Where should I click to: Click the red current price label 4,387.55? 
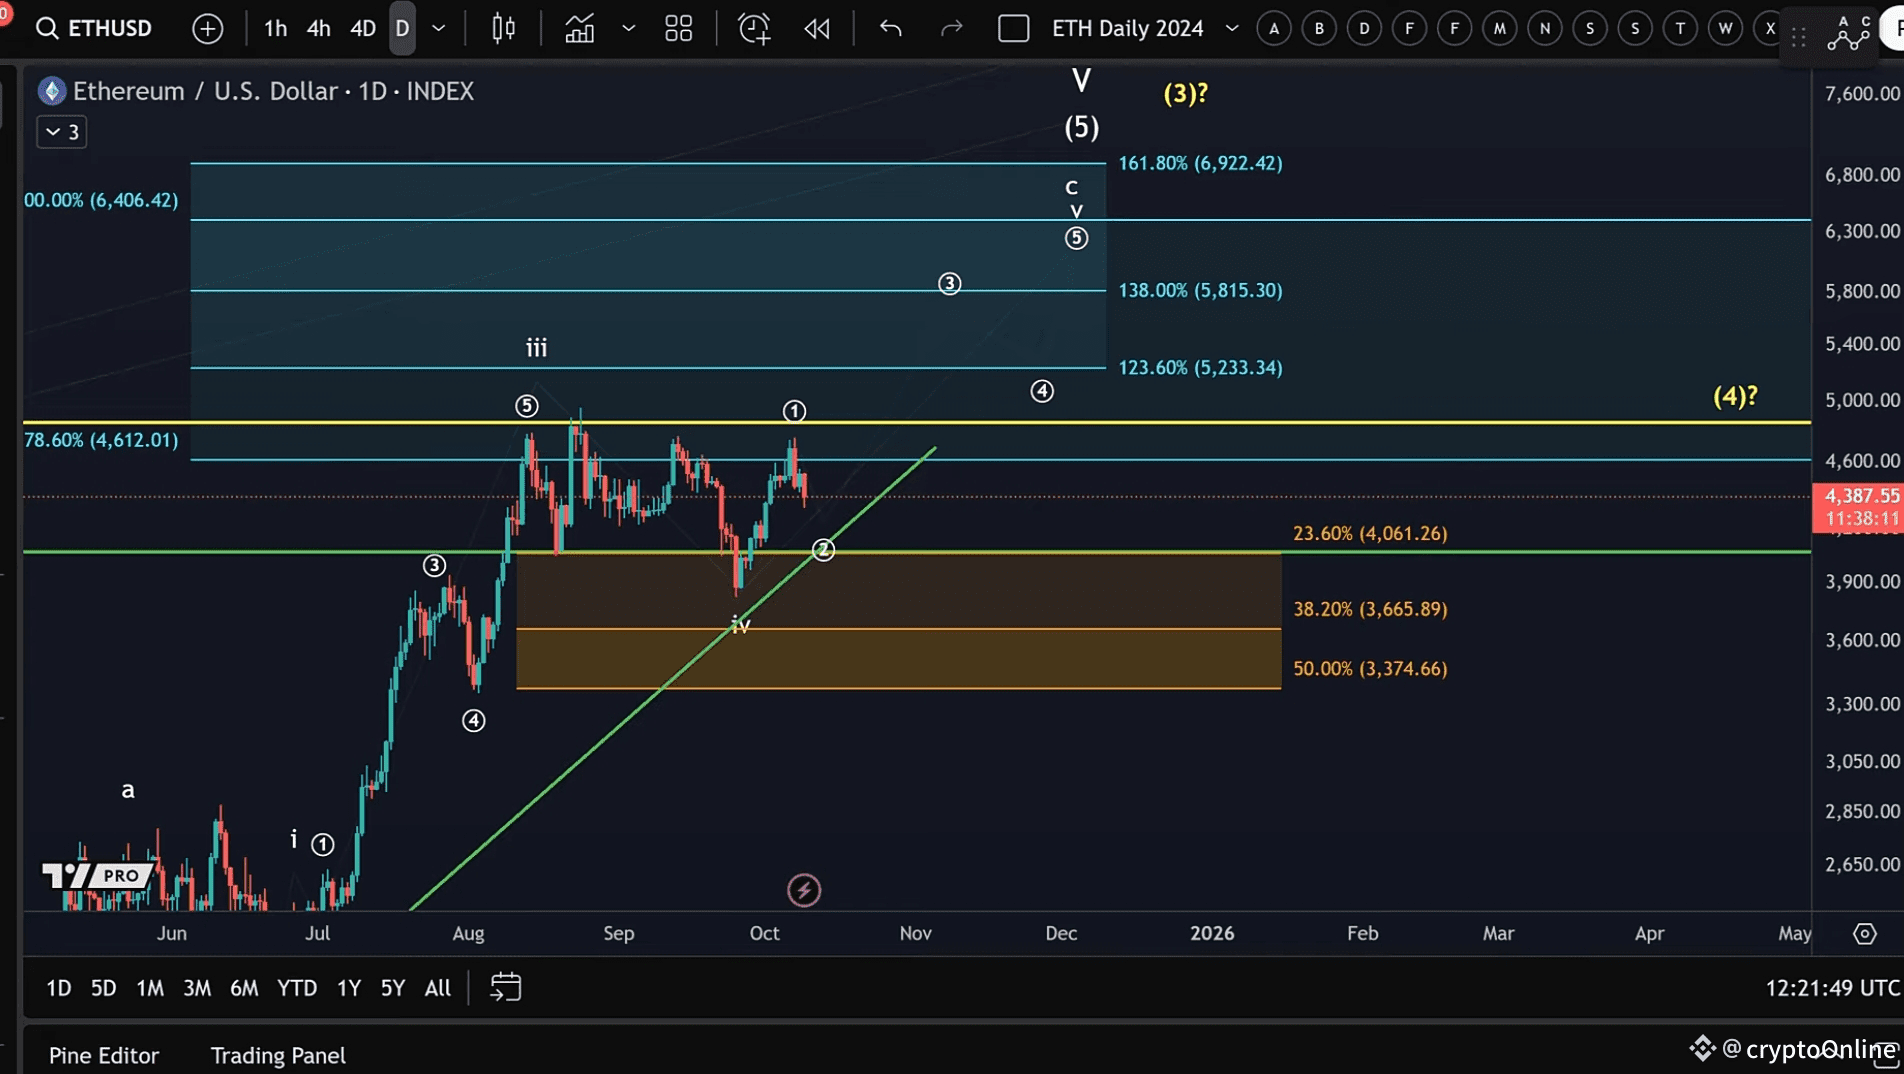[1858, 496]
